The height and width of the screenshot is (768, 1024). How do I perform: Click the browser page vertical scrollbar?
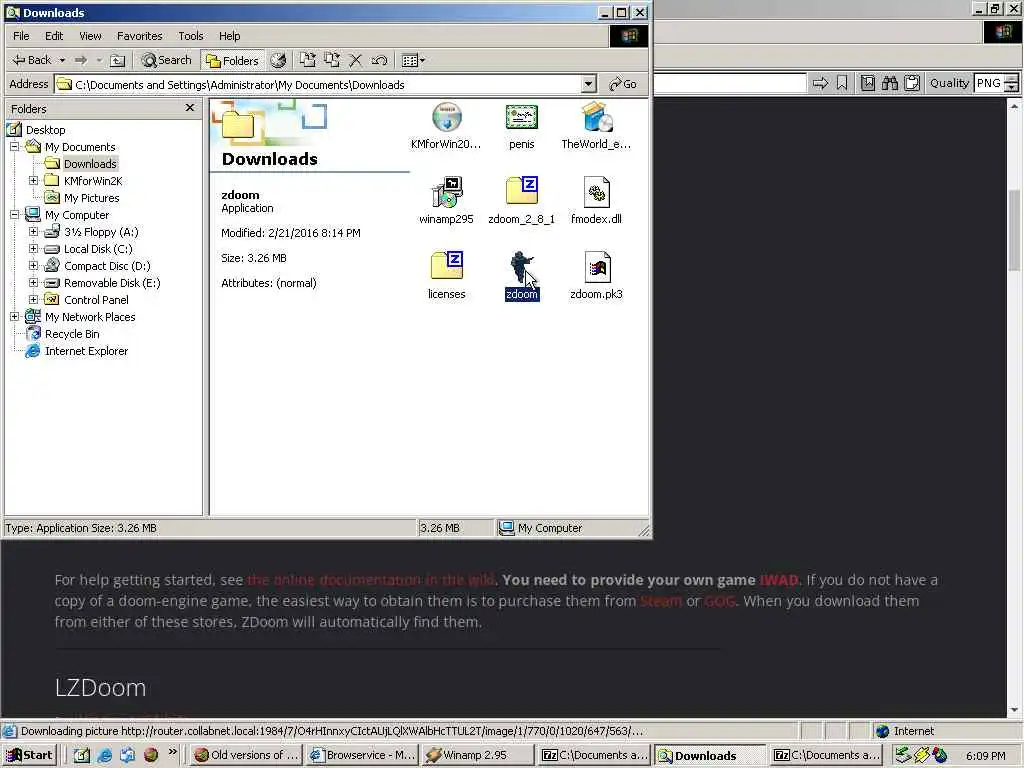(x=1014, y=408)
